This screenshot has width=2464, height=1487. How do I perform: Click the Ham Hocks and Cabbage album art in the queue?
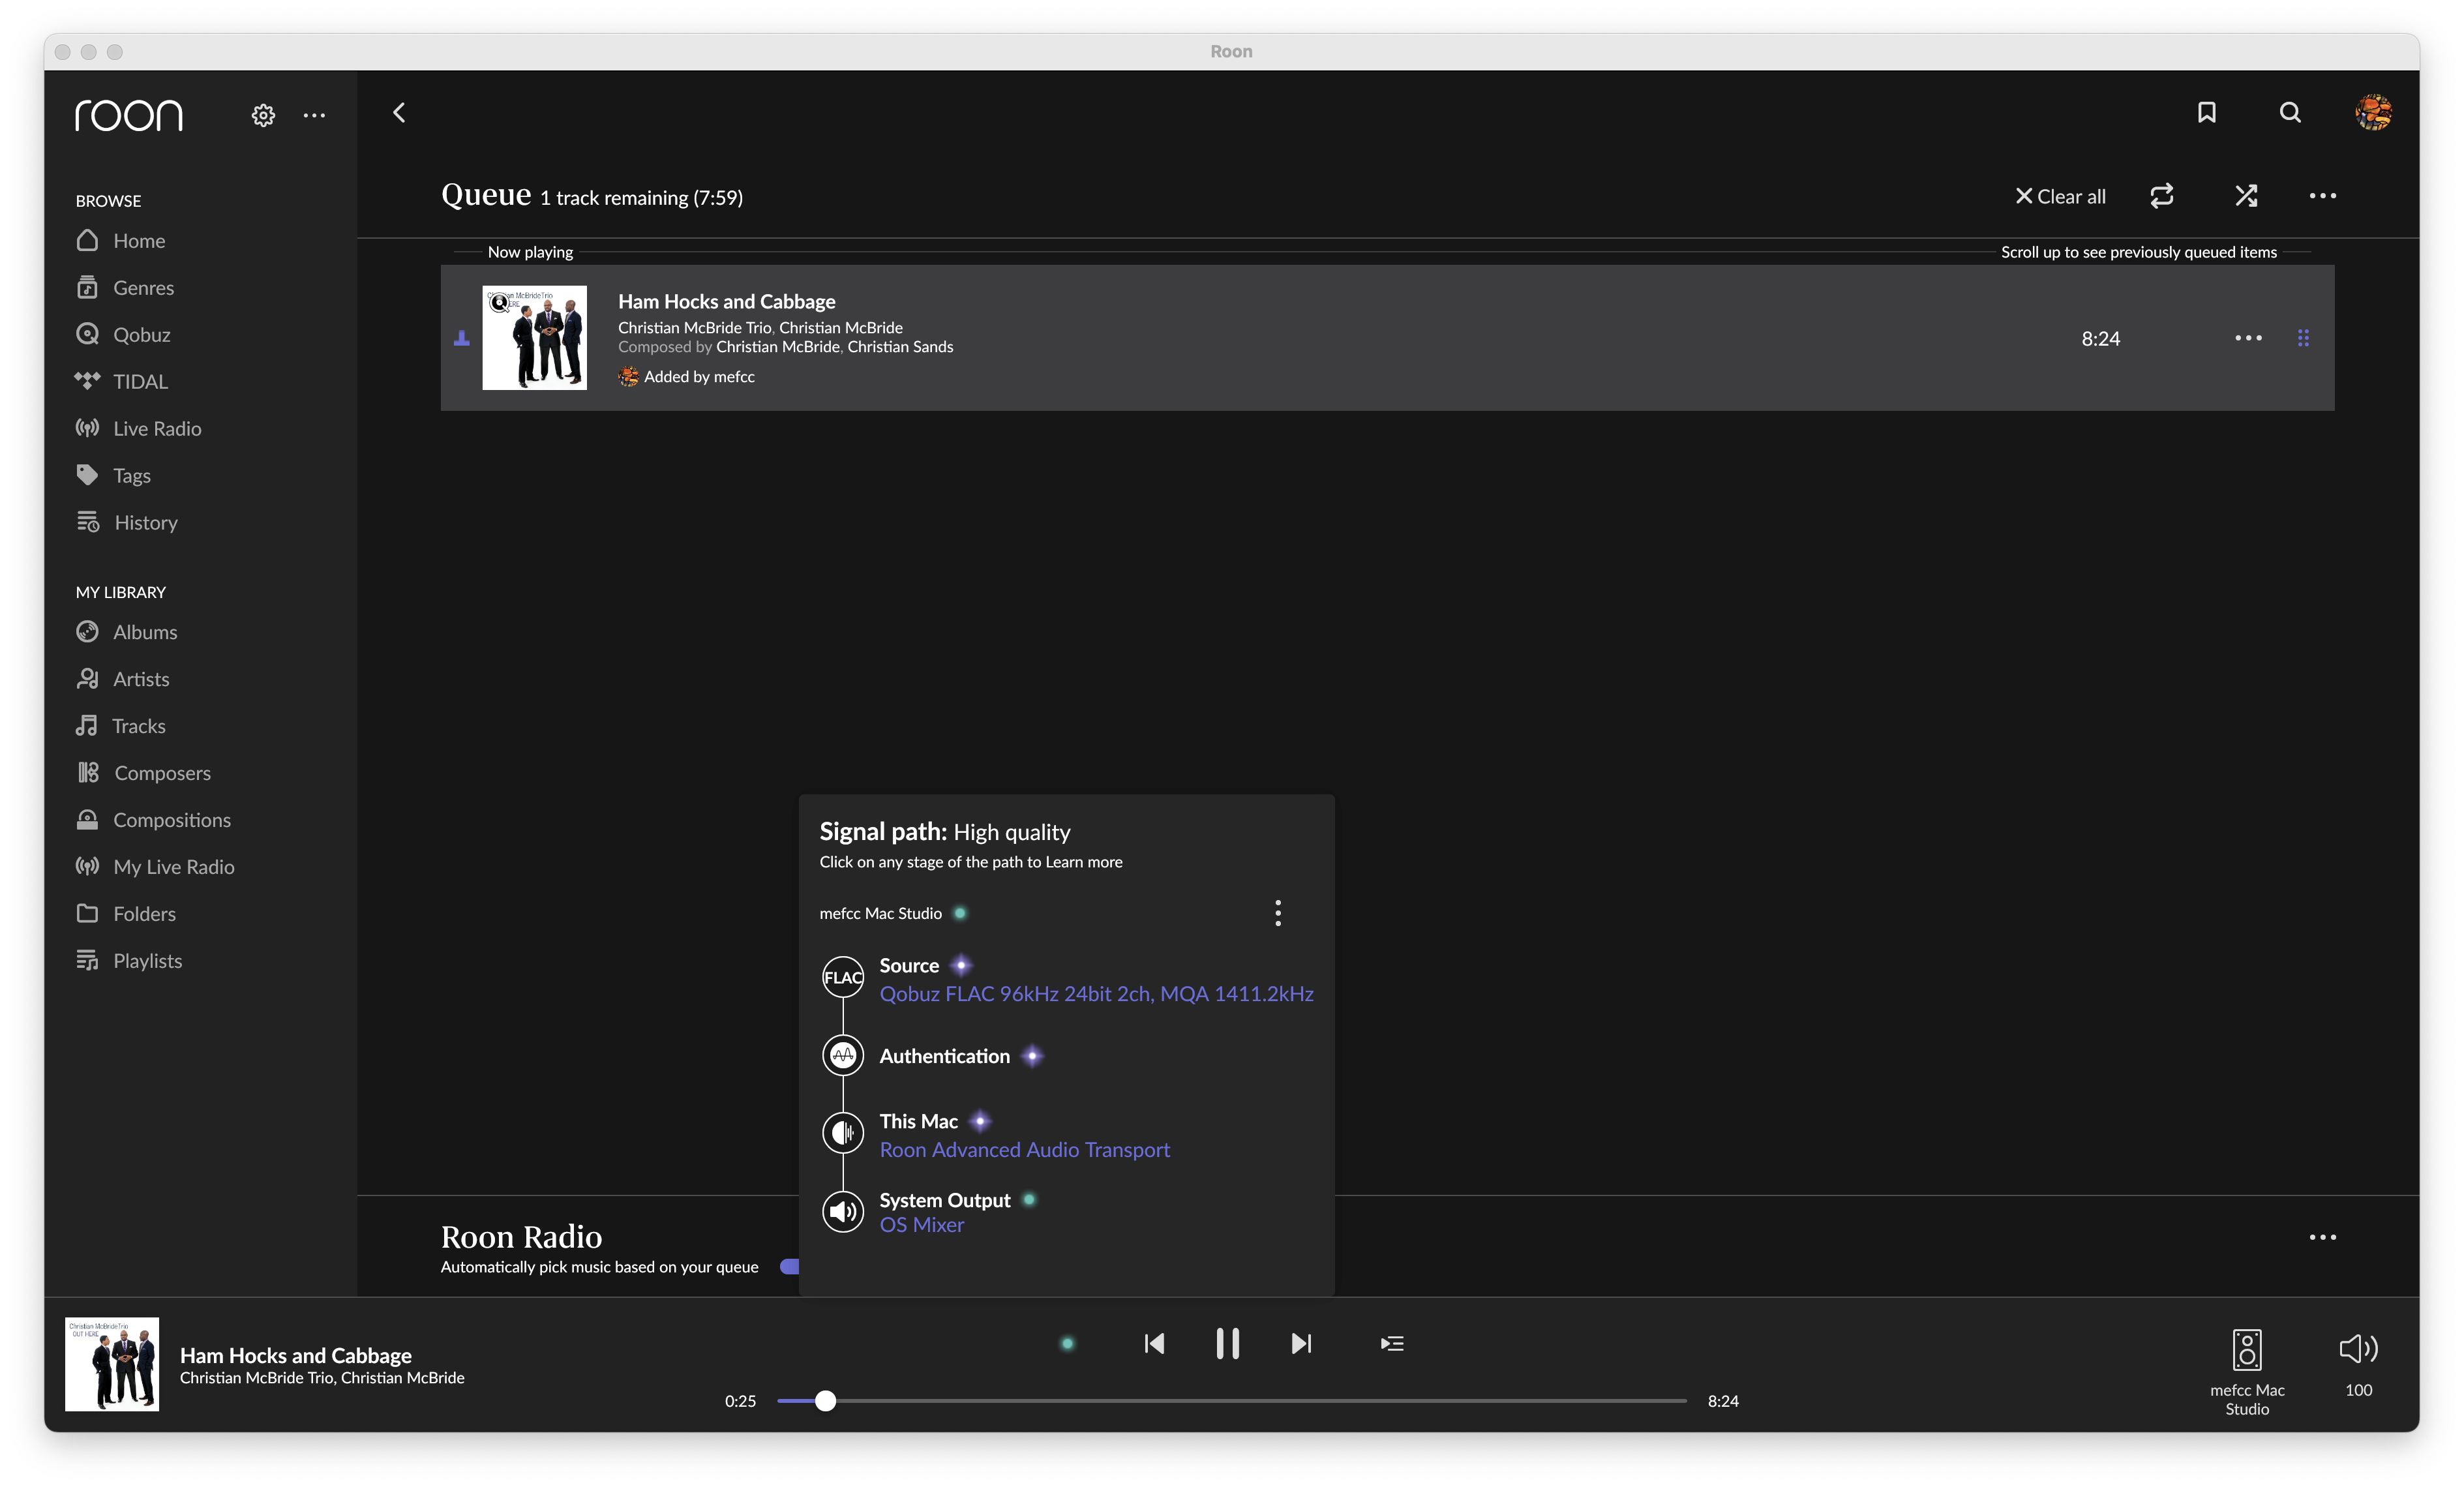point(534,338)
